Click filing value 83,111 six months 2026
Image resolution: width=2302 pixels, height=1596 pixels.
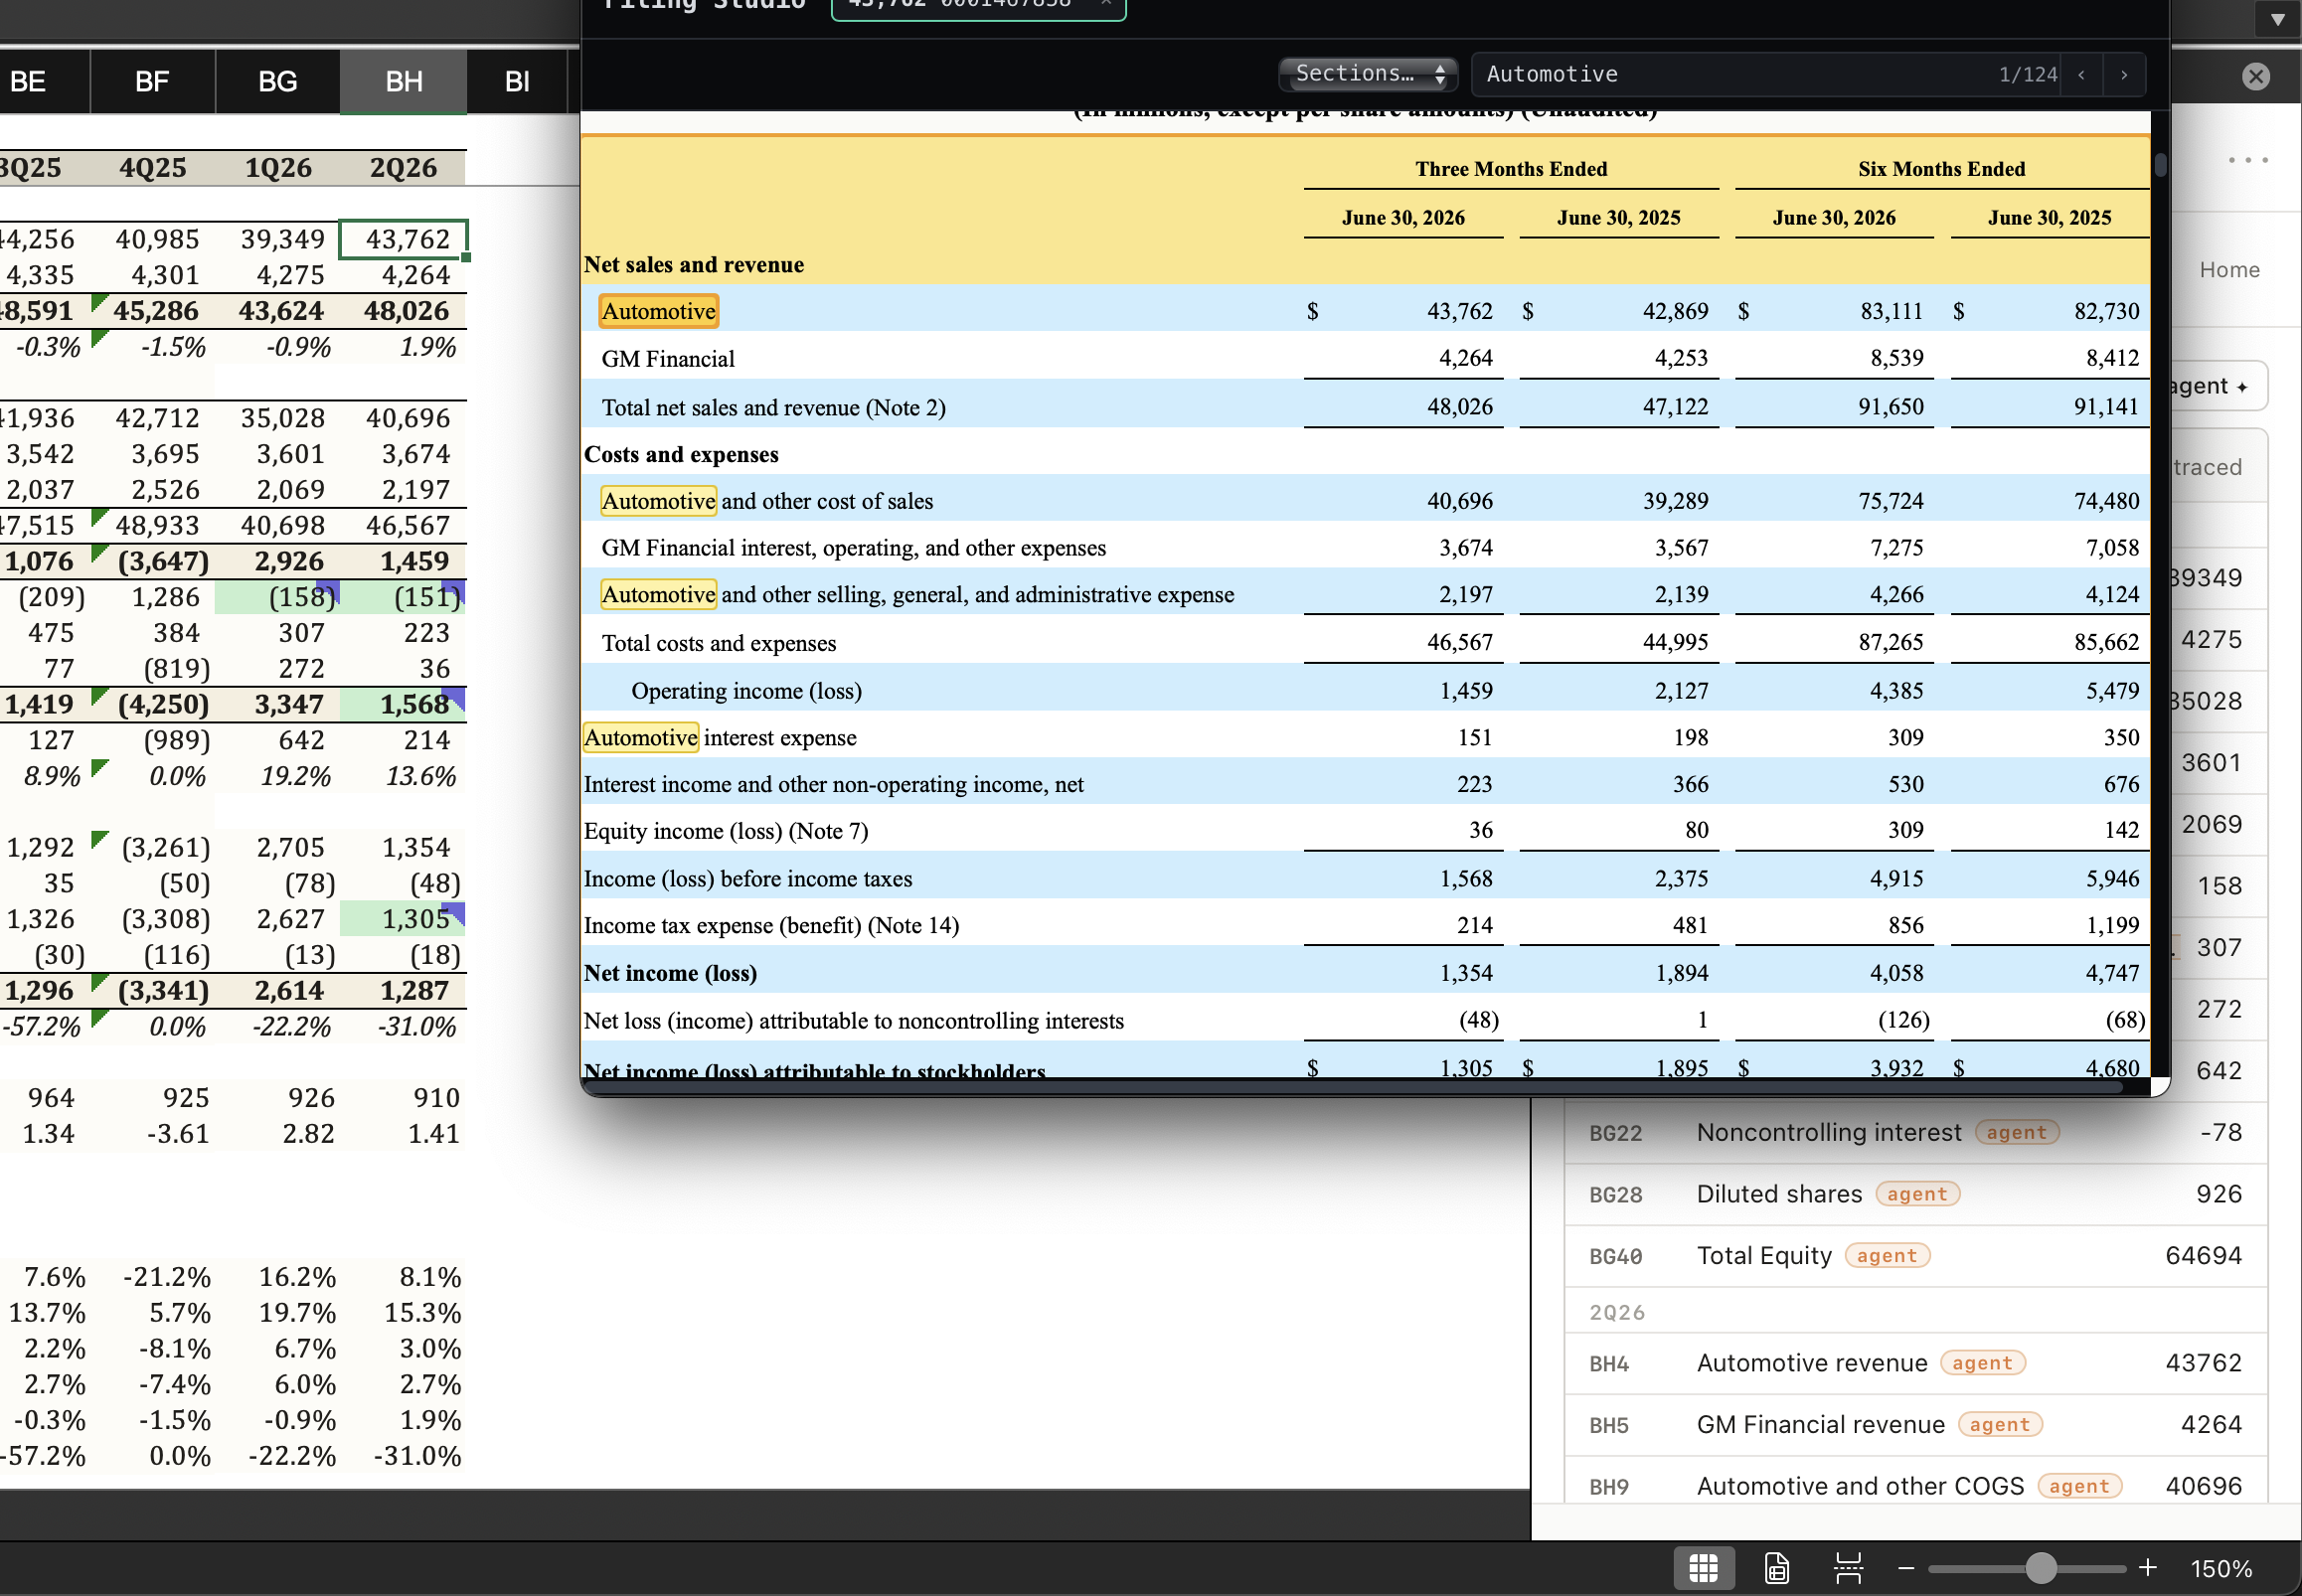coord(1891,311)
